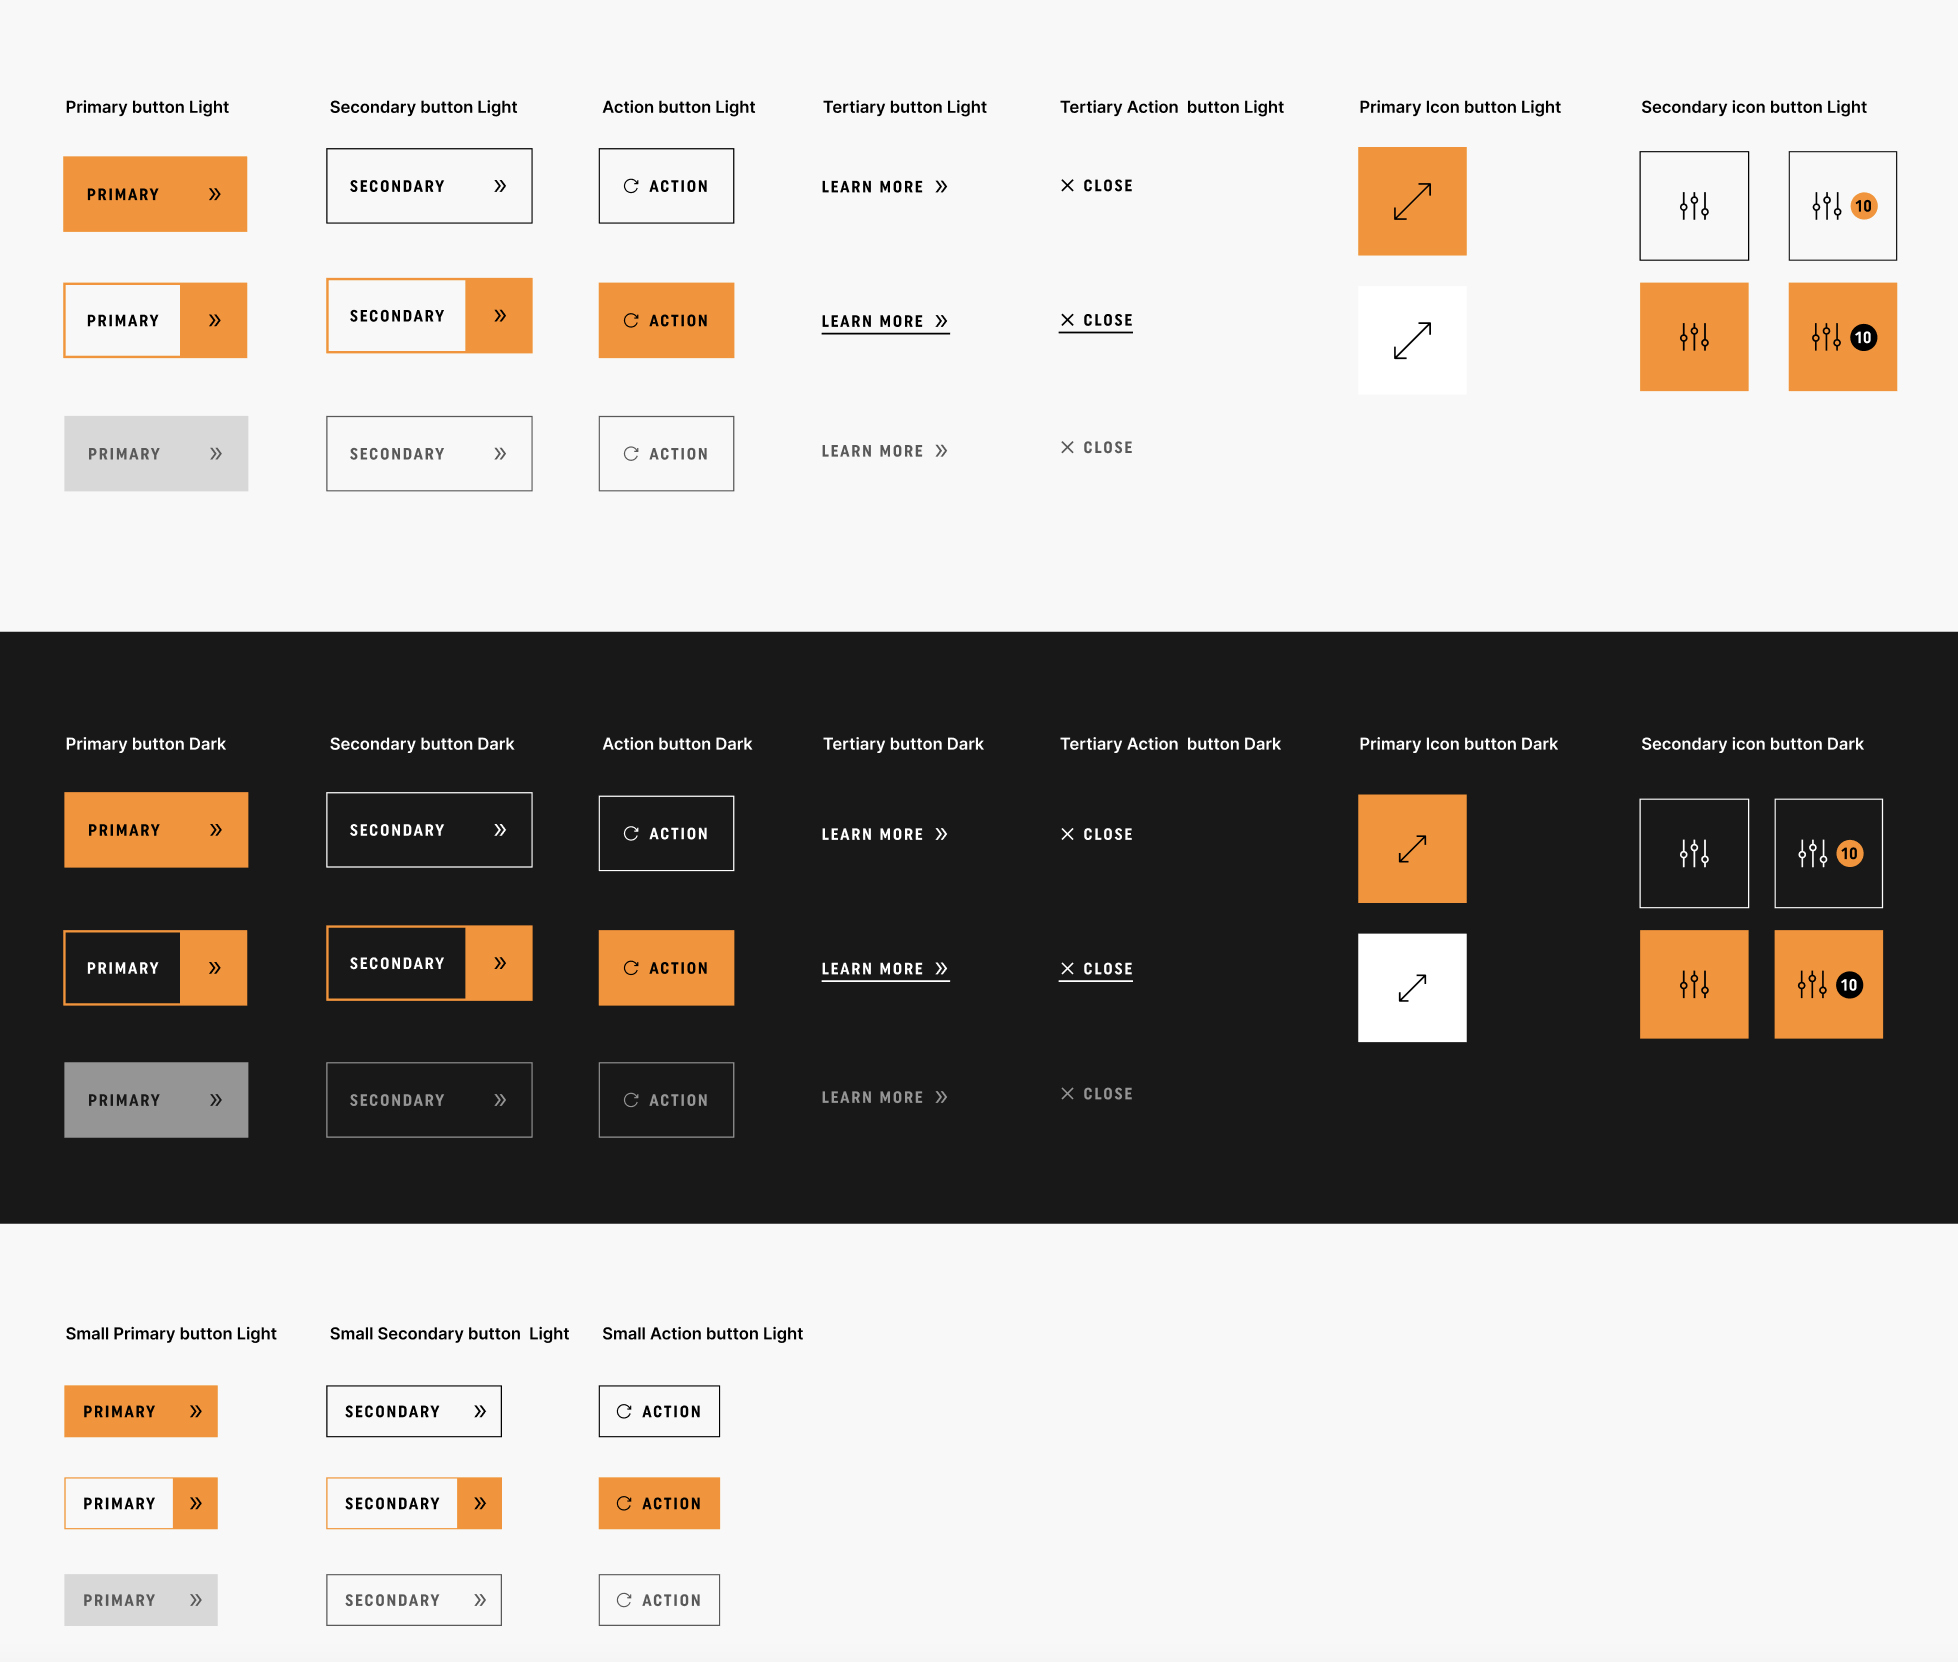The width and height of the screenshot is (1958, 1662).
Task: Click the orange ACTION refresh button in the light section
Action: (x=666, y=321)
